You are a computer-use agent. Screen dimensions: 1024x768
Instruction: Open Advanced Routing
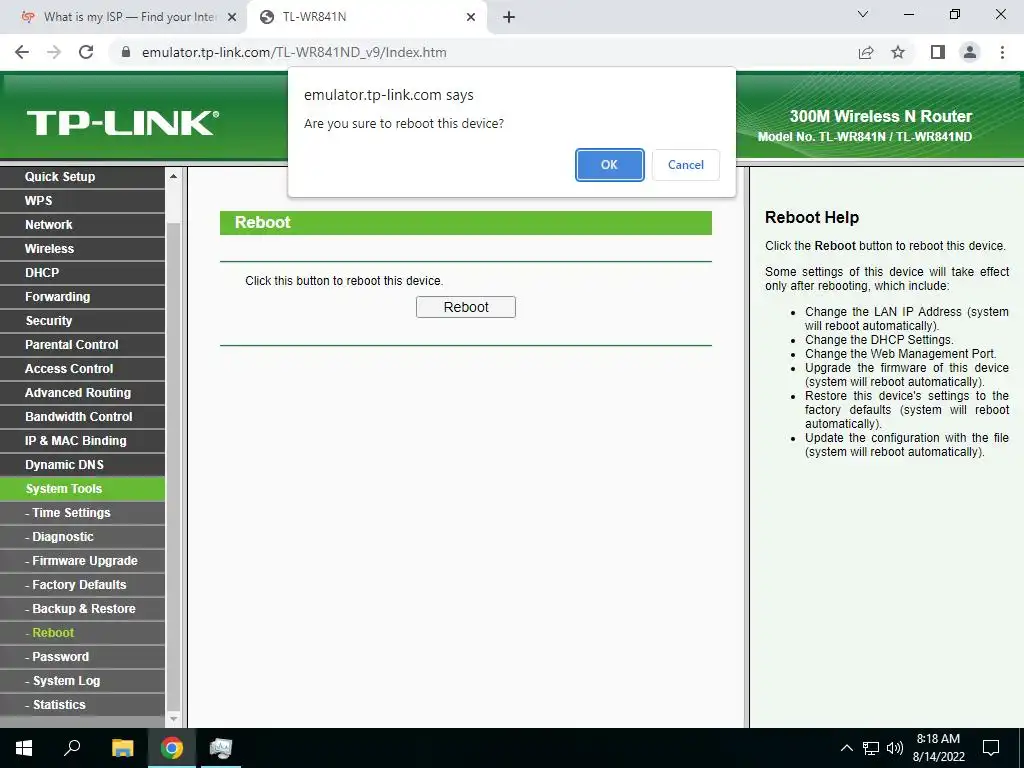pyautogui.click(x=82, y=393)
